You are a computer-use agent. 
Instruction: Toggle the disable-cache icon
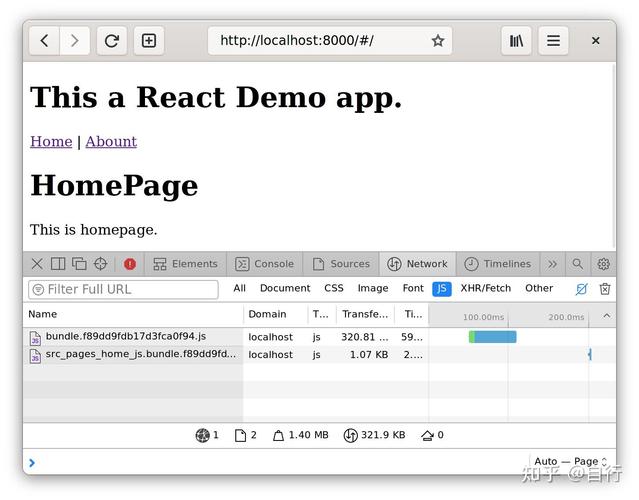click(582, 289)
